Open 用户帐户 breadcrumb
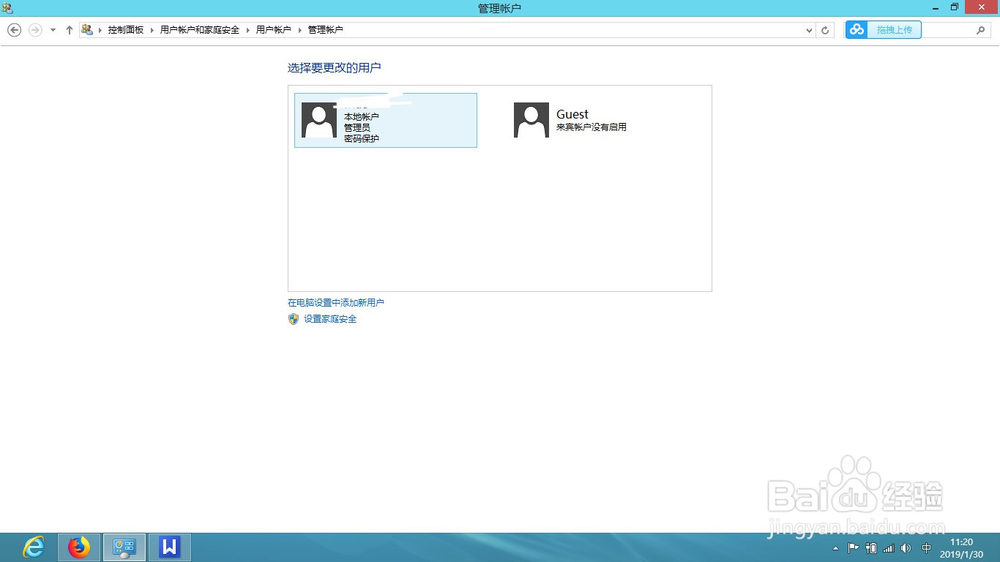Screen dimensions: 1000x562 [x=273, y=30]
